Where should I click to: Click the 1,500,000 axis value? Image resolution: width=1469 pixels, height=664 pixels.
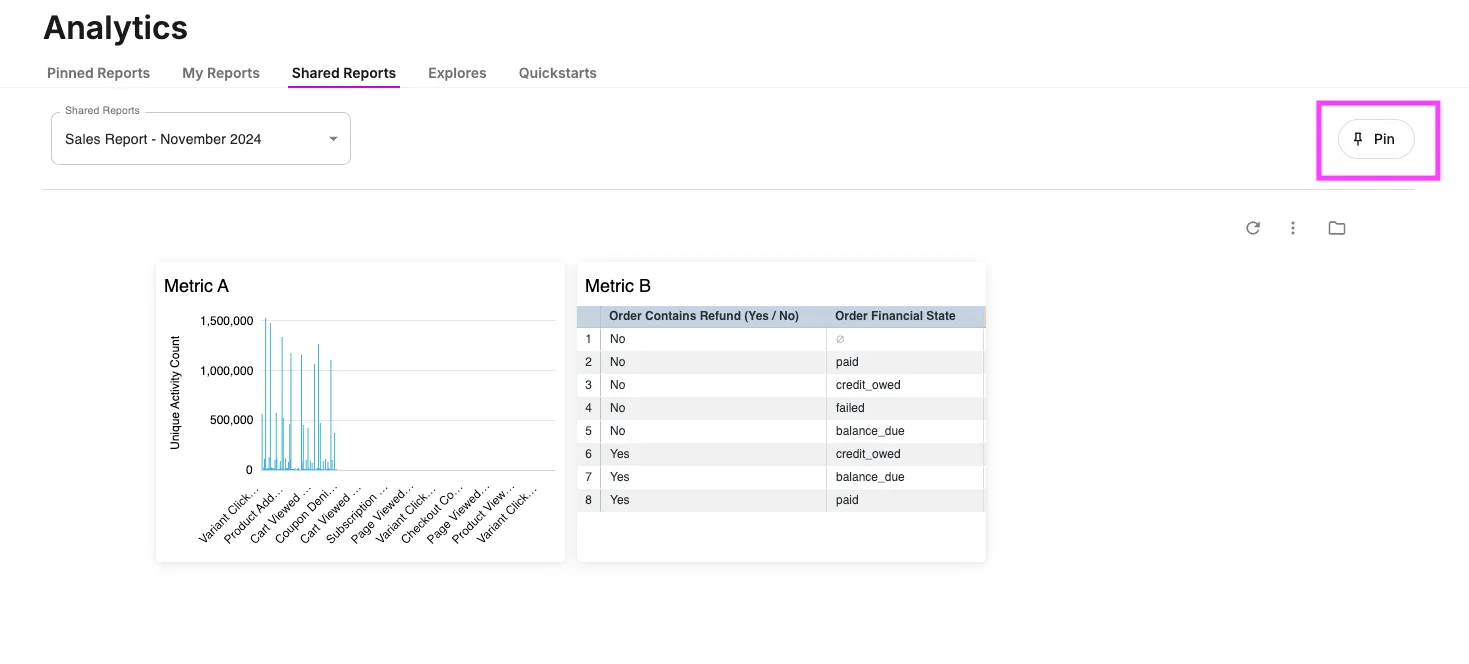(x=227, y=321)
